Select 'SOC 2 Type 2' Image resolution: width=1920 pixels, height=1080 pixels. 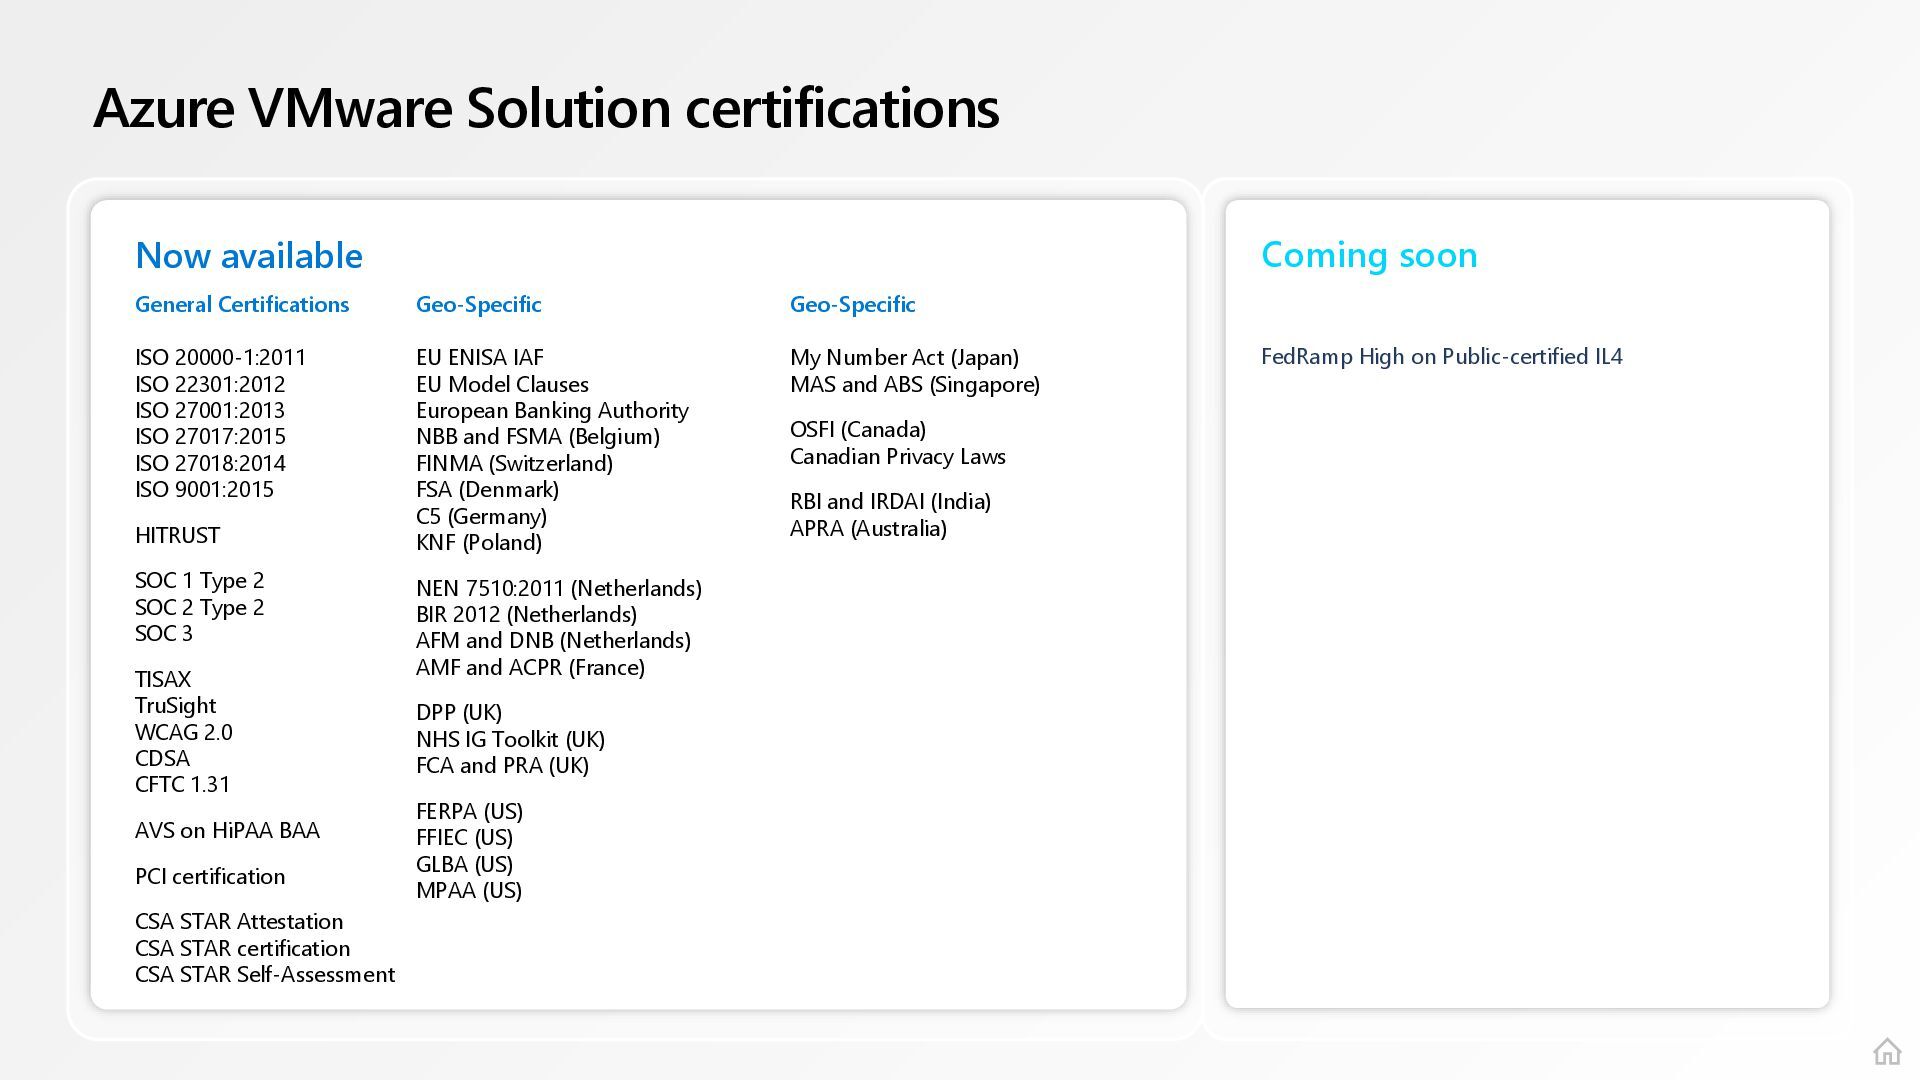200,607
